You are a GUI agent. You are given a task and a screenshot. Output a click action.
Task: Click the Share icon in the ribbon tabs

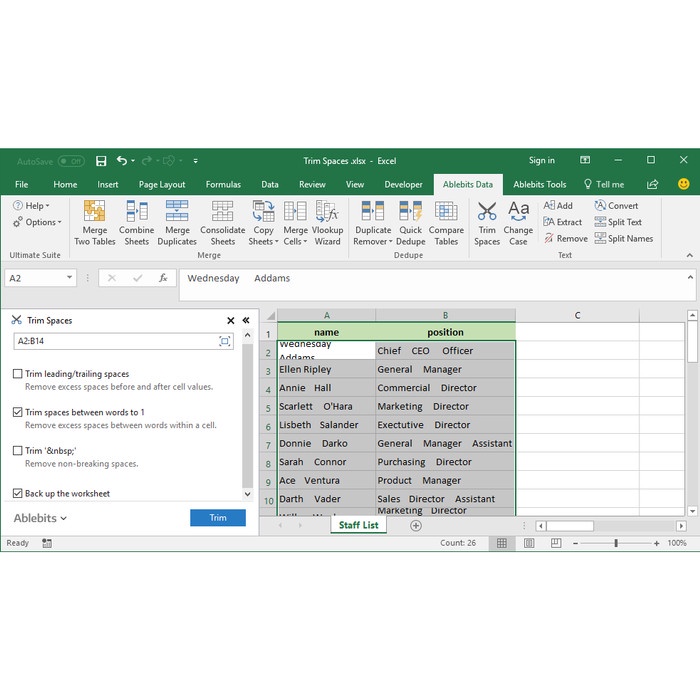click(652, 184)
